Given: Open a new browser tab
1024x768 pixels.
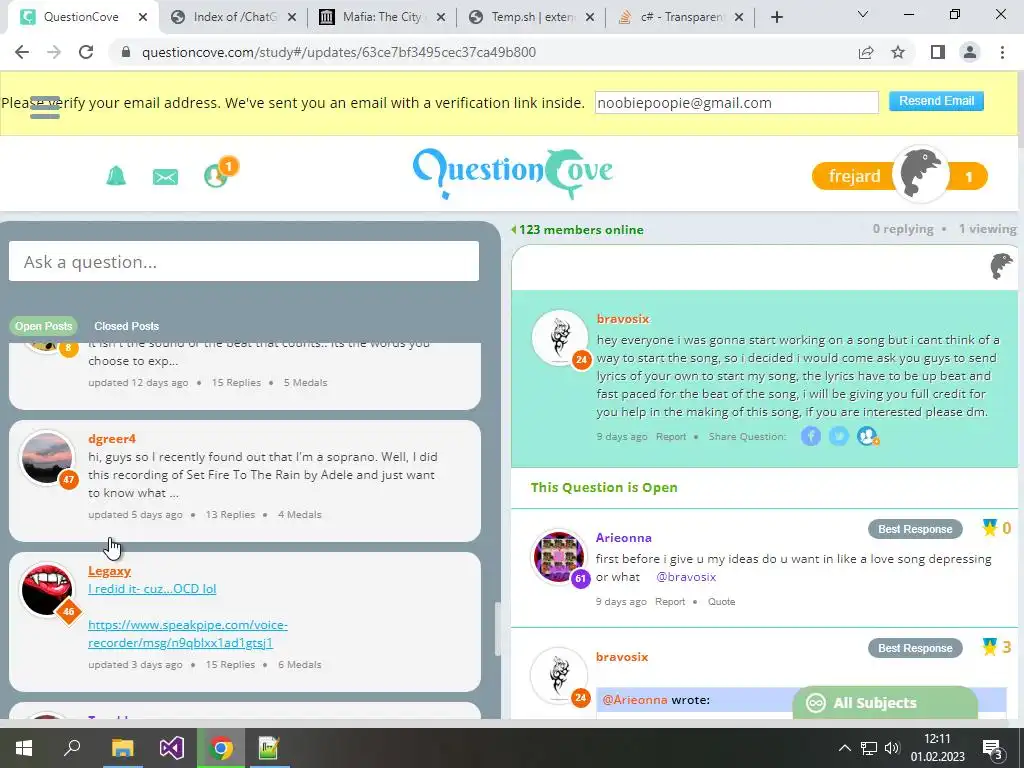Looking at the screenshot, I should (x=776, y=18).
